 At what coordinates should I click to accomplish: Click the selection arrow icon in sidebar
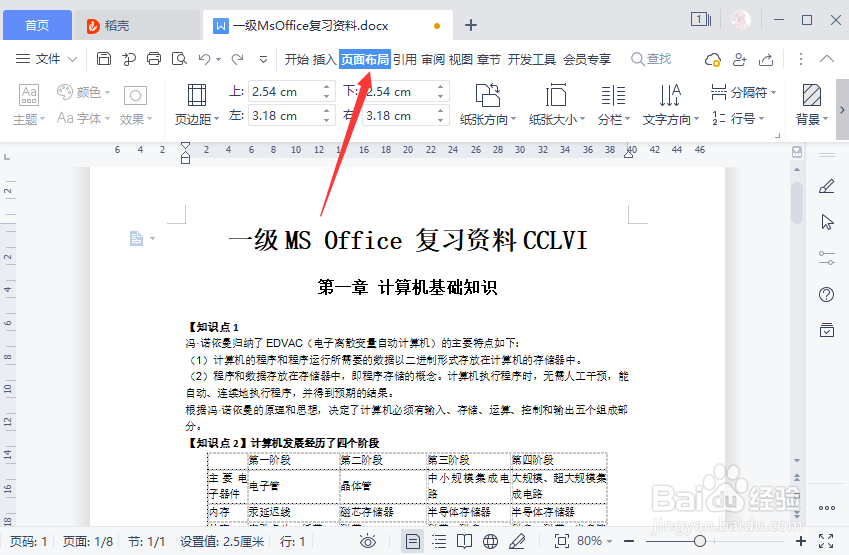(827, 222)
